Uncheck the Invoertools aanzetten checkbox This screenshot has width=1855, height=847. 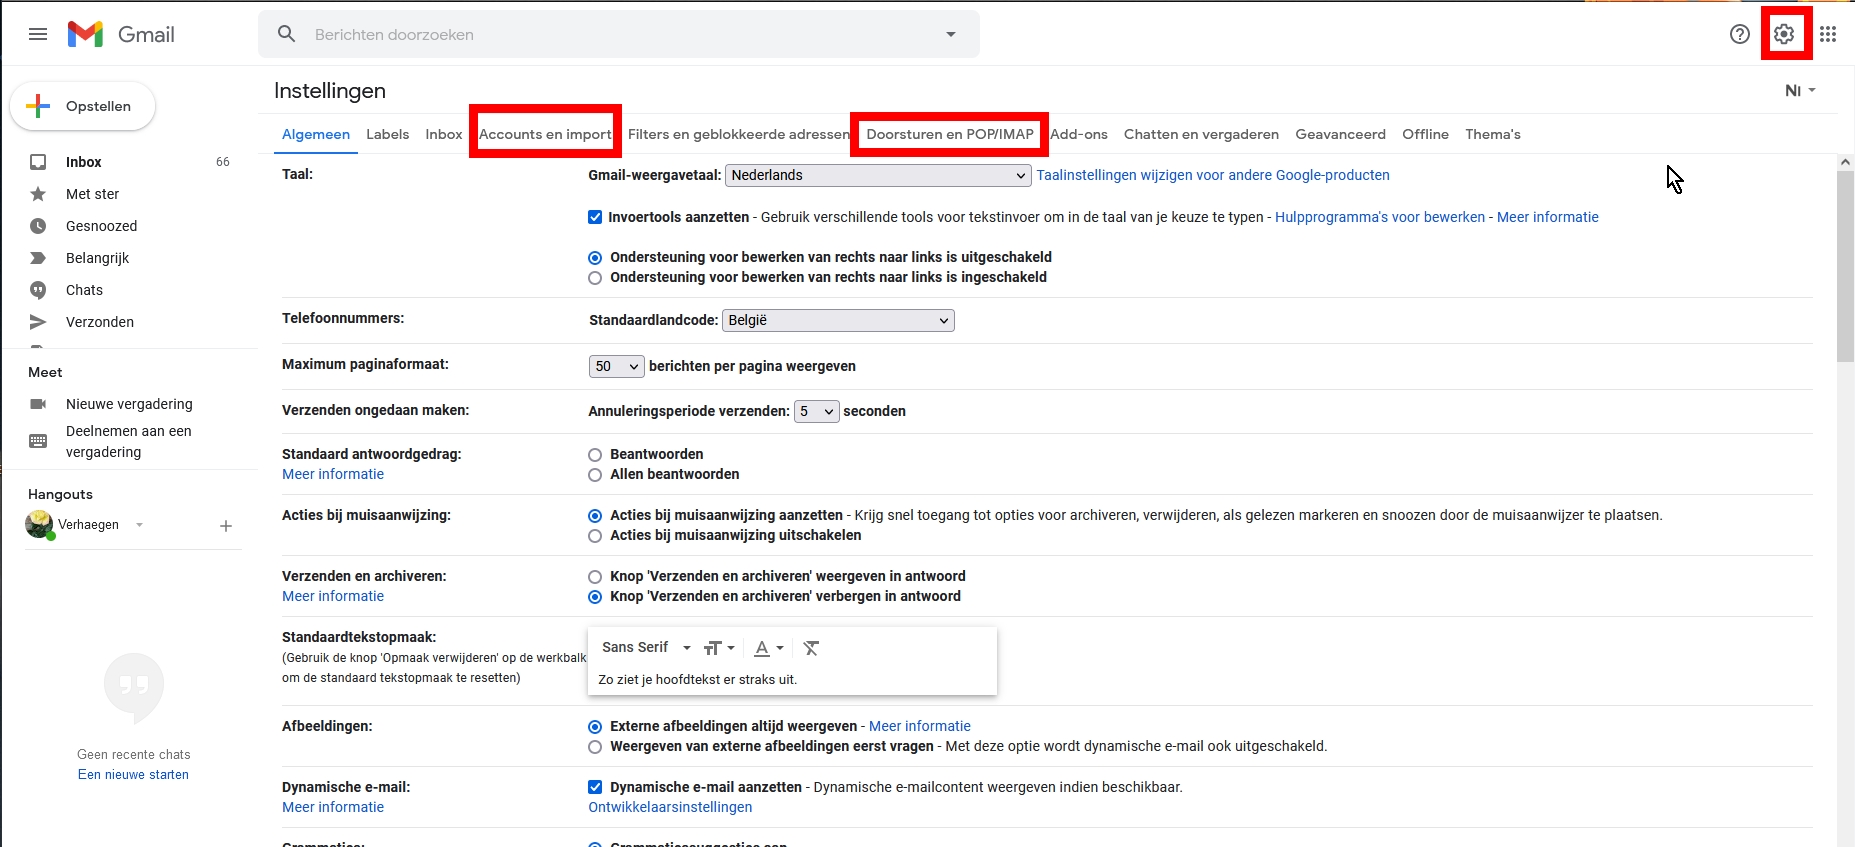tap(595, 217)
